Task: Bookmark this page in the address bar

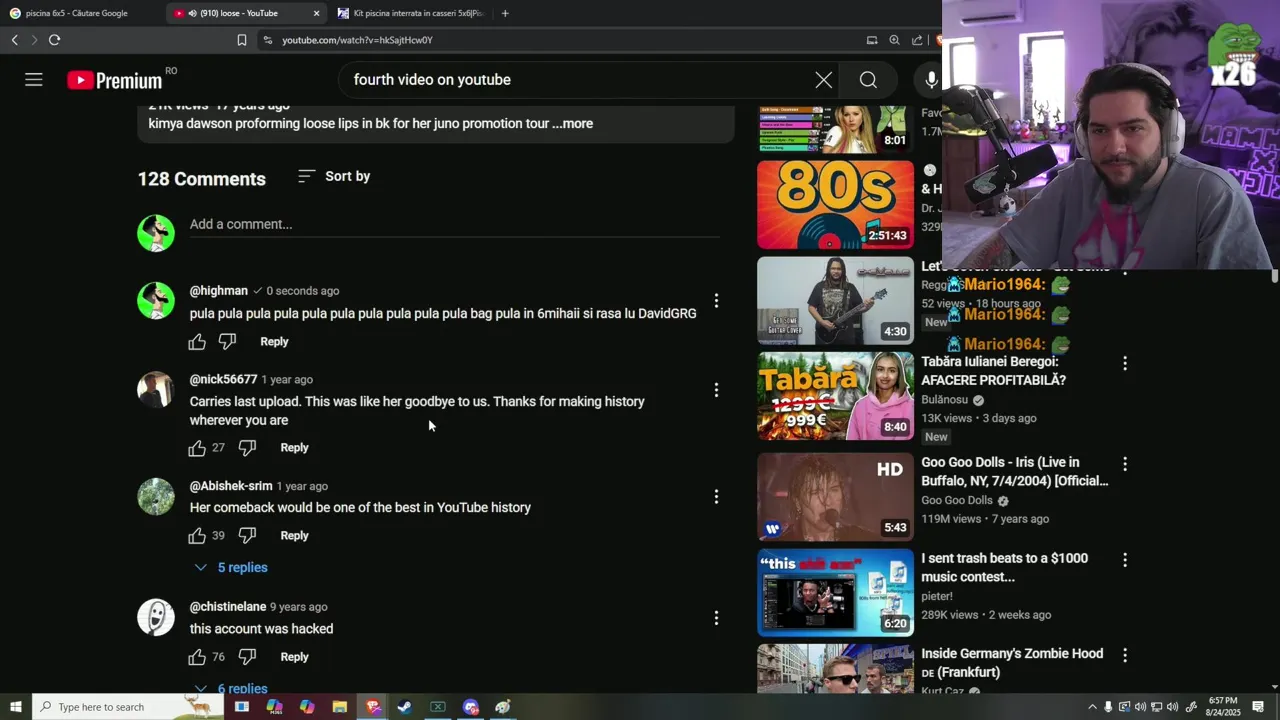Action: coord(242,40)
